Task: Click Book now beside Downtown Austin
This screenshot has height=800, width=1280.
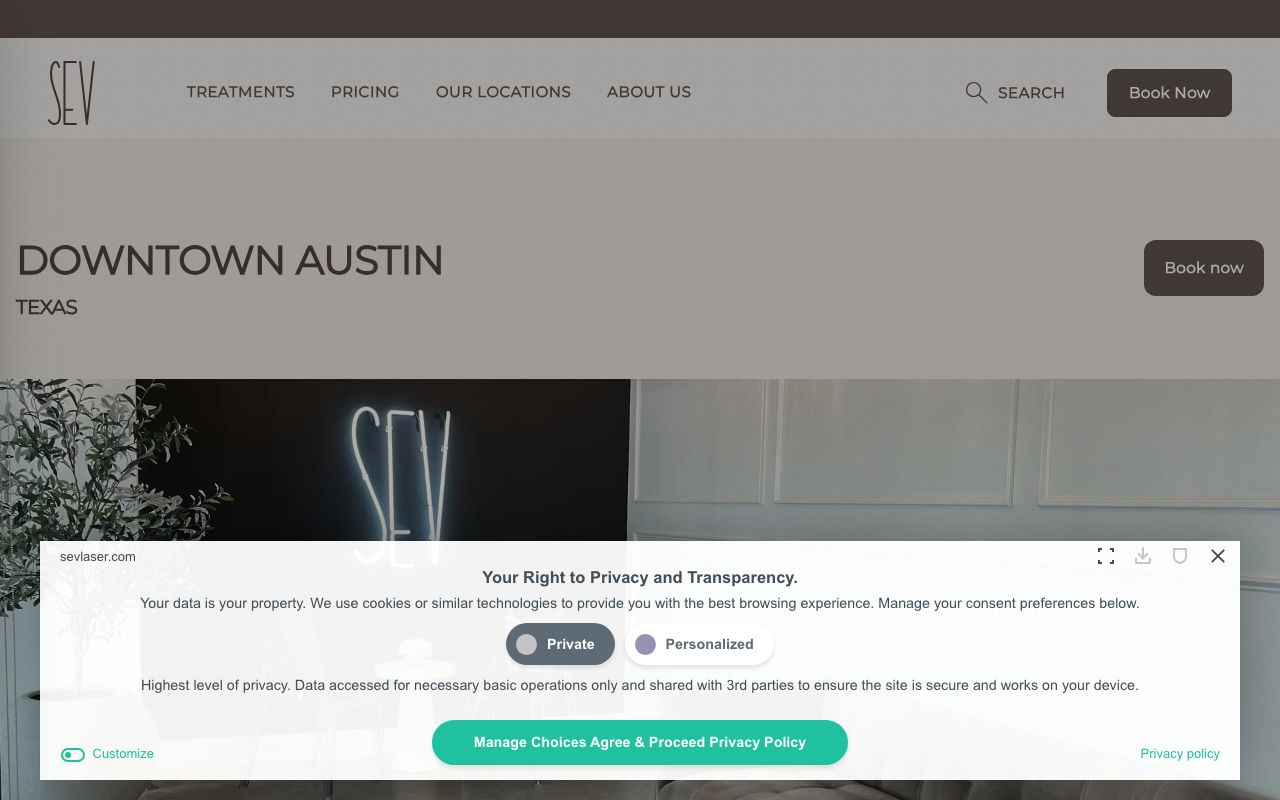Action: [x=1204, y=268]
